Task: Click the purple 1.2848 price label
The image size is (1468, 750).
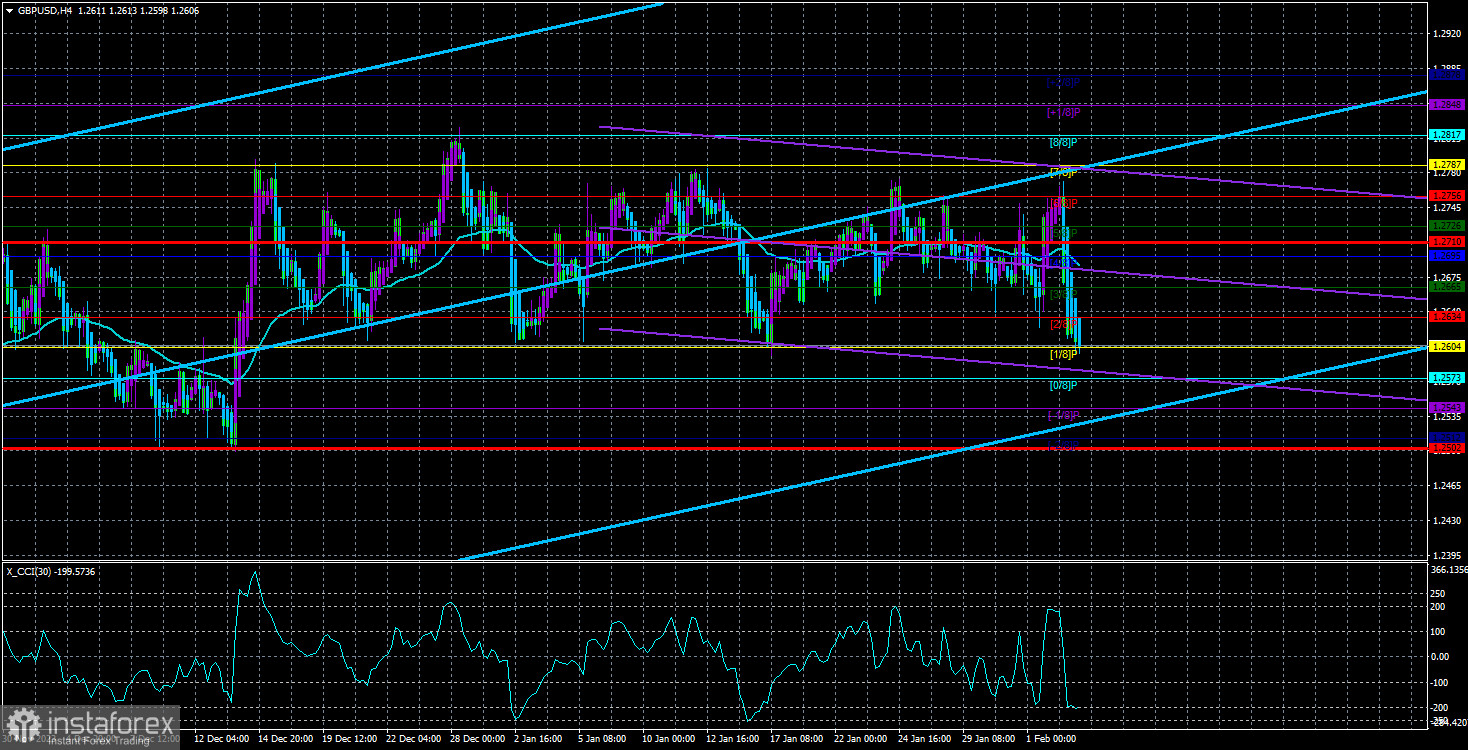Action: [1447, 104]
